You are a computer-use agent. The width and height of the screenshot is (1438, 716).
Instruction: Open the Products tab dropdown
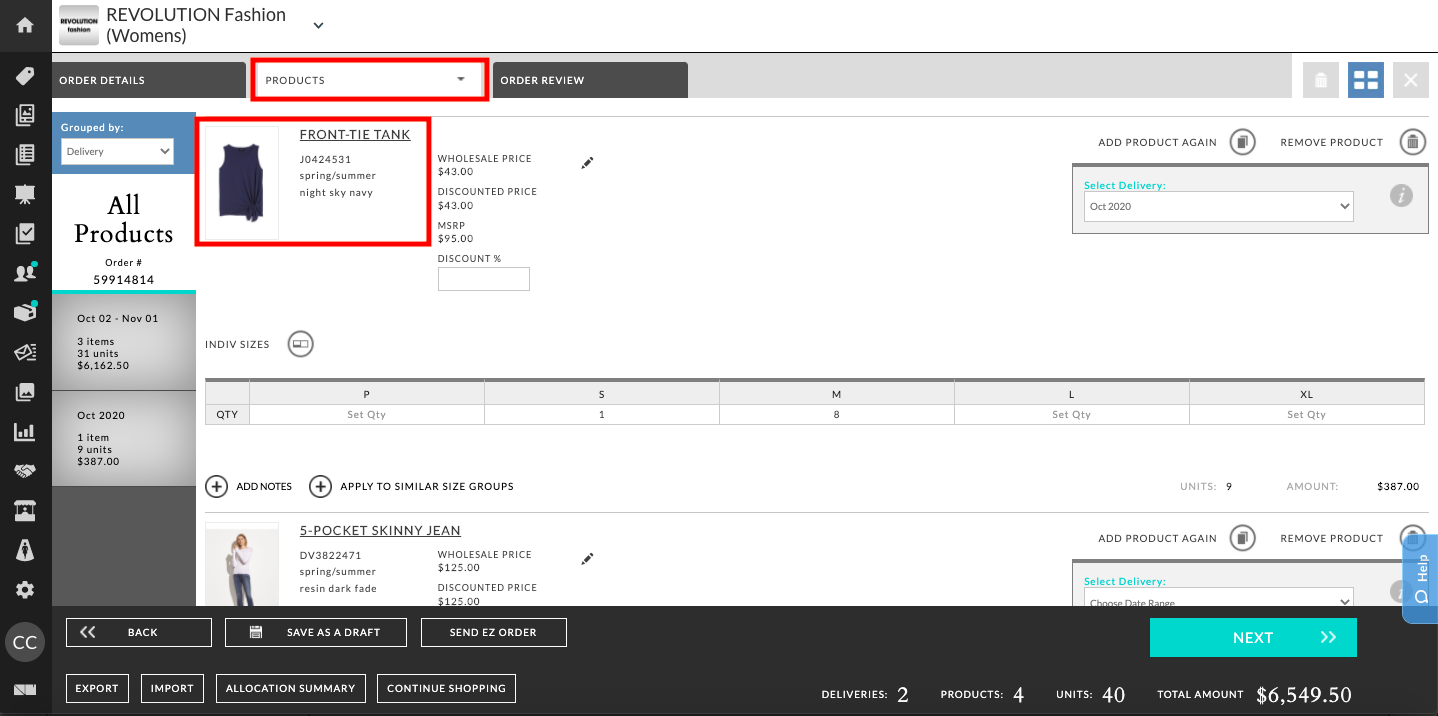point(369,80)
